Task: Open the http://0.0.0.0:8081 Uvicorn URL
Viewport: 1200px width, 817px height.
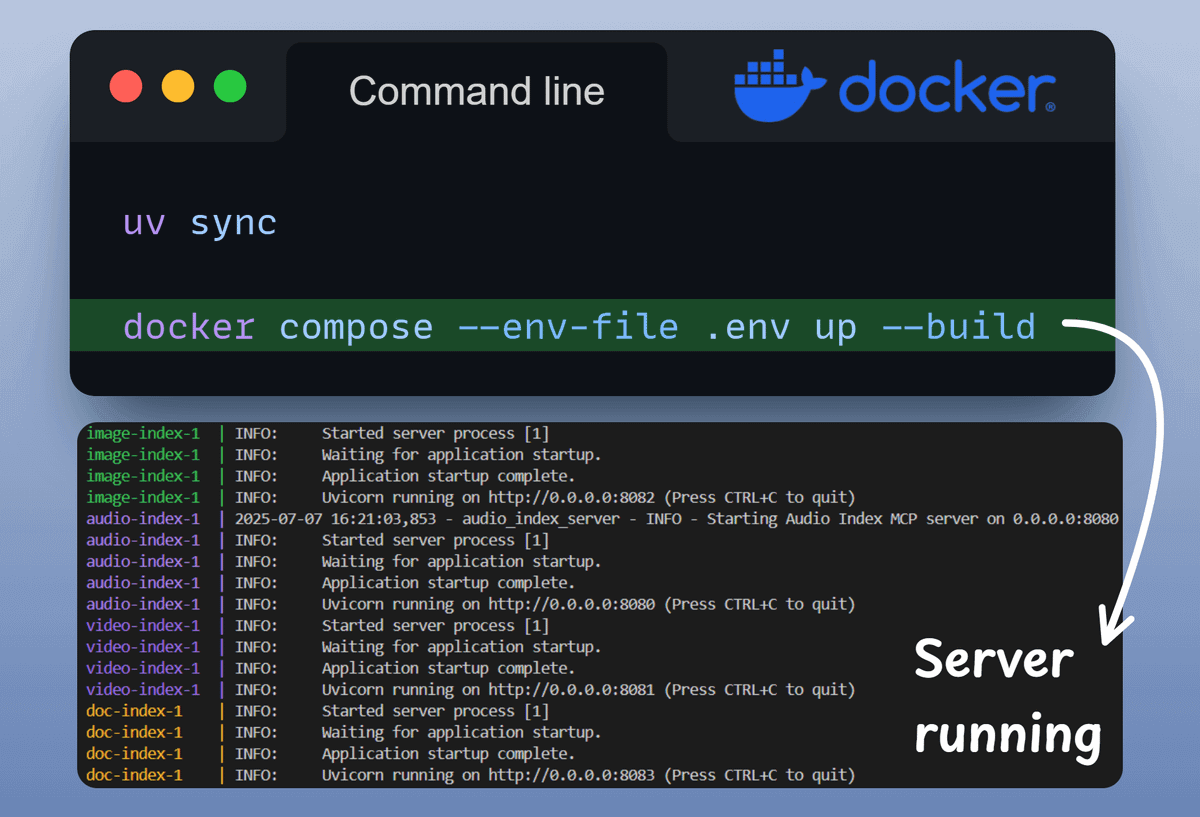Action: [x=572, y=689]
